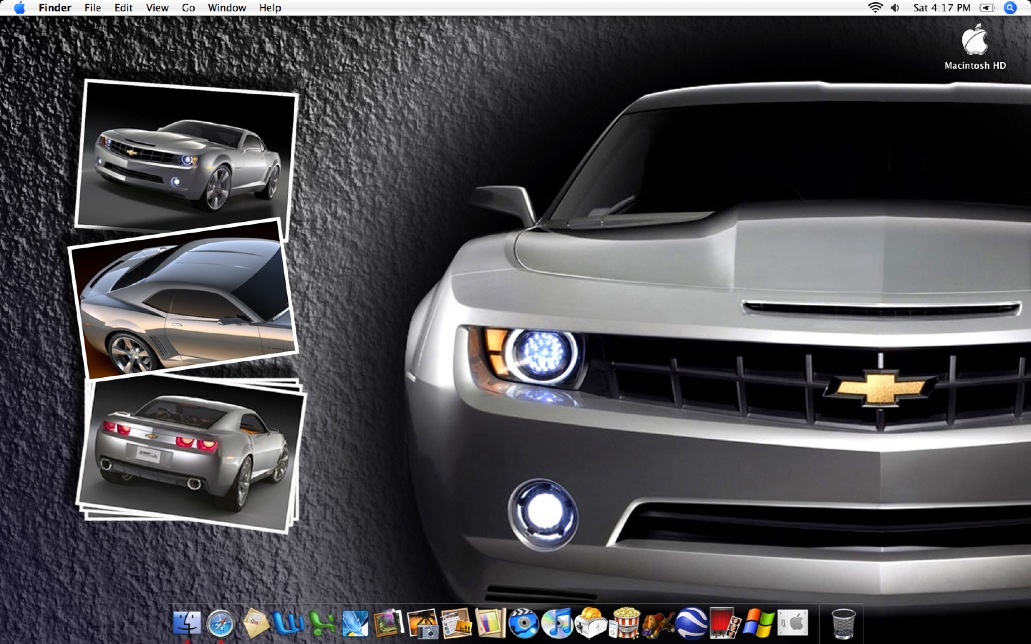
Task: Open the parchment scroll color chart icon
Action: 490,623
